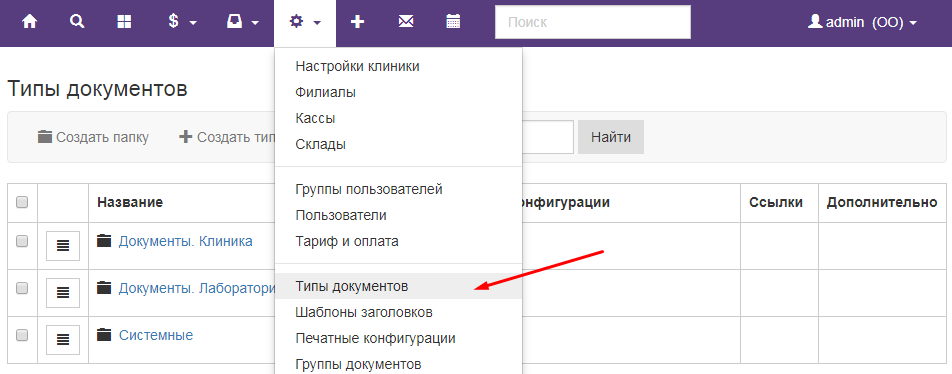The image size is (952, 374).
Task: Open the inbox tray dropdown
Action: click(x=242, y=22)
